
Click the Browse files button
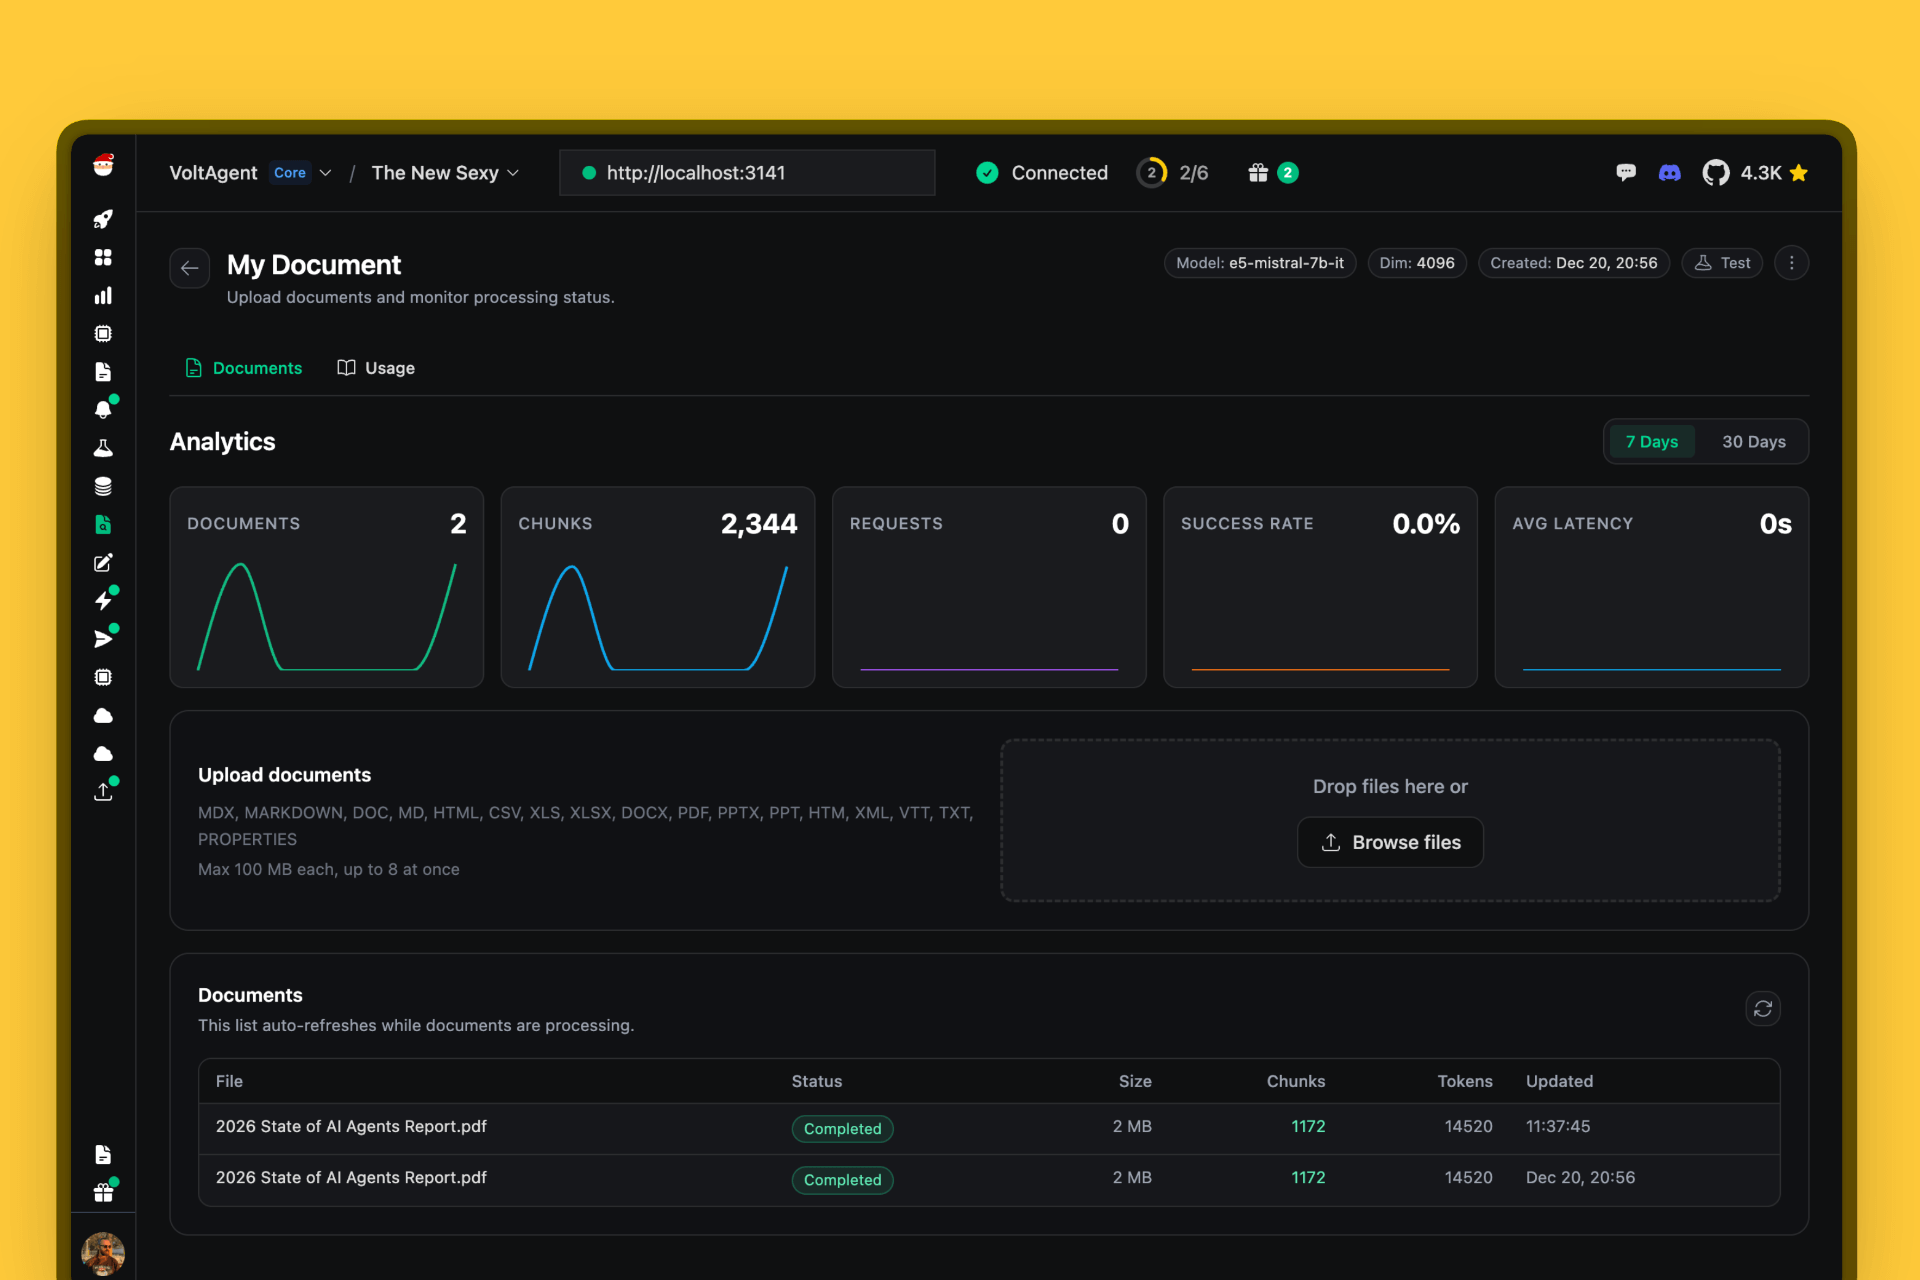pos(1390,841)
